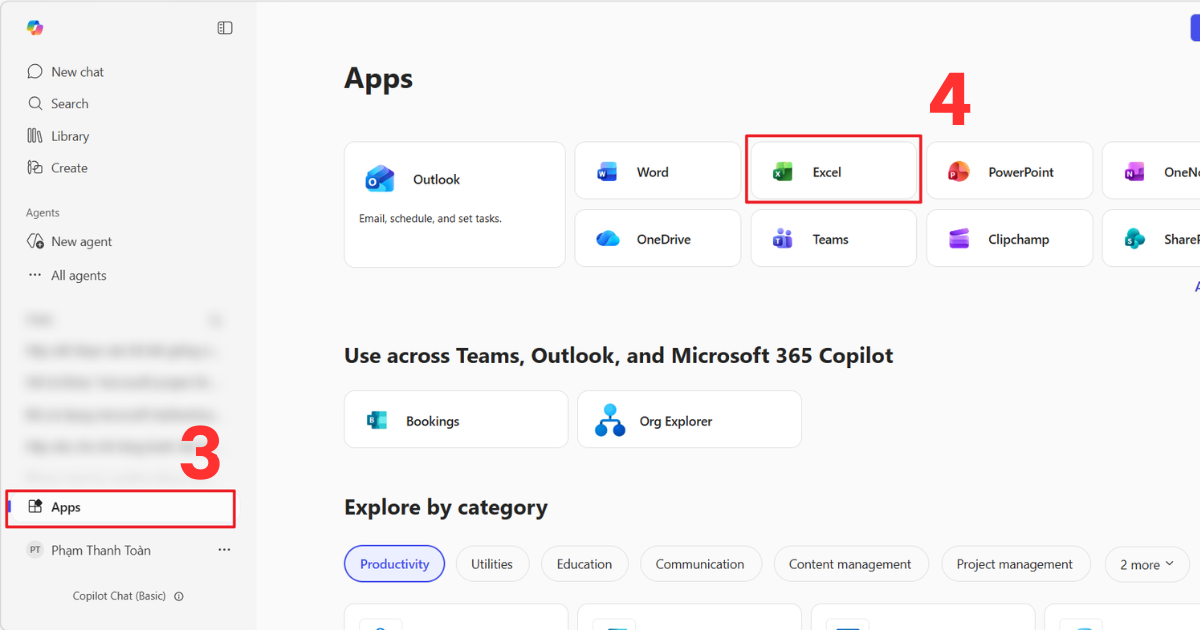The height and width of the screenshot is (630, 1200).
Task: Click the New chat bubble icon
Action: (x=35, y=72)
